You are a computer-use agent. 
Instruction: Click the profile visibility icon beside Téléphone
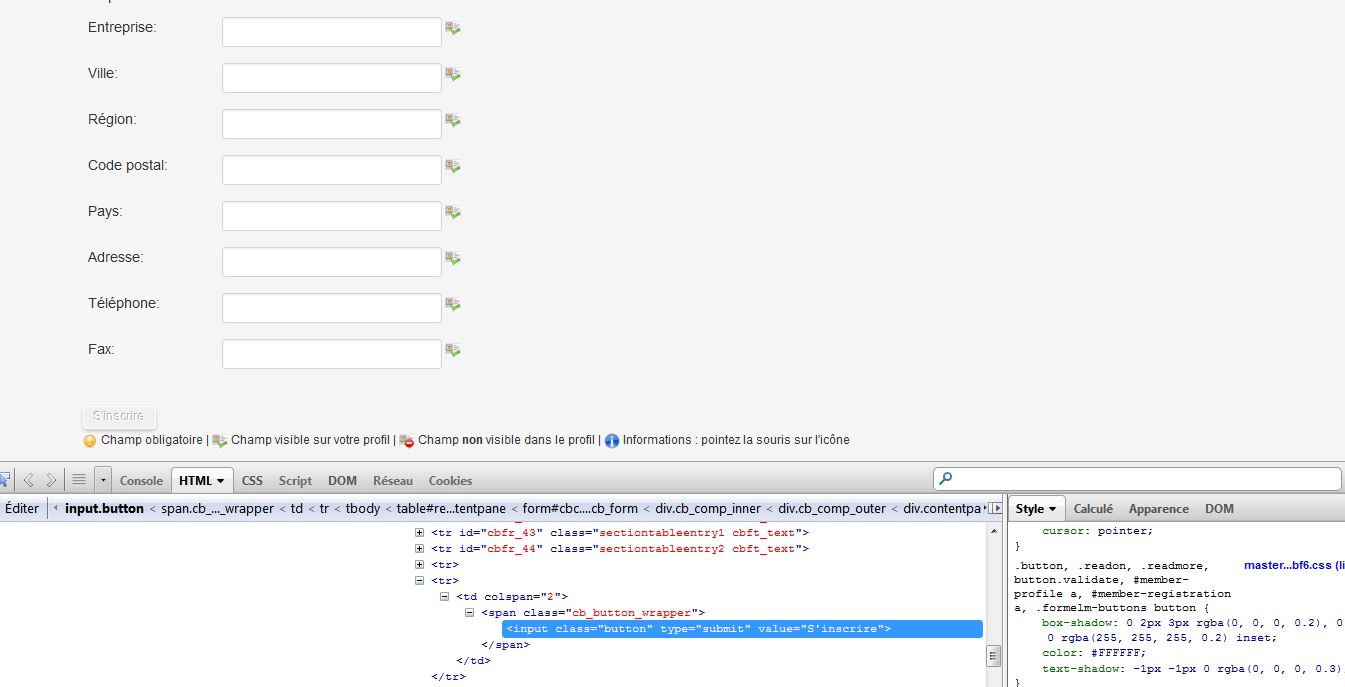point(453,305)
